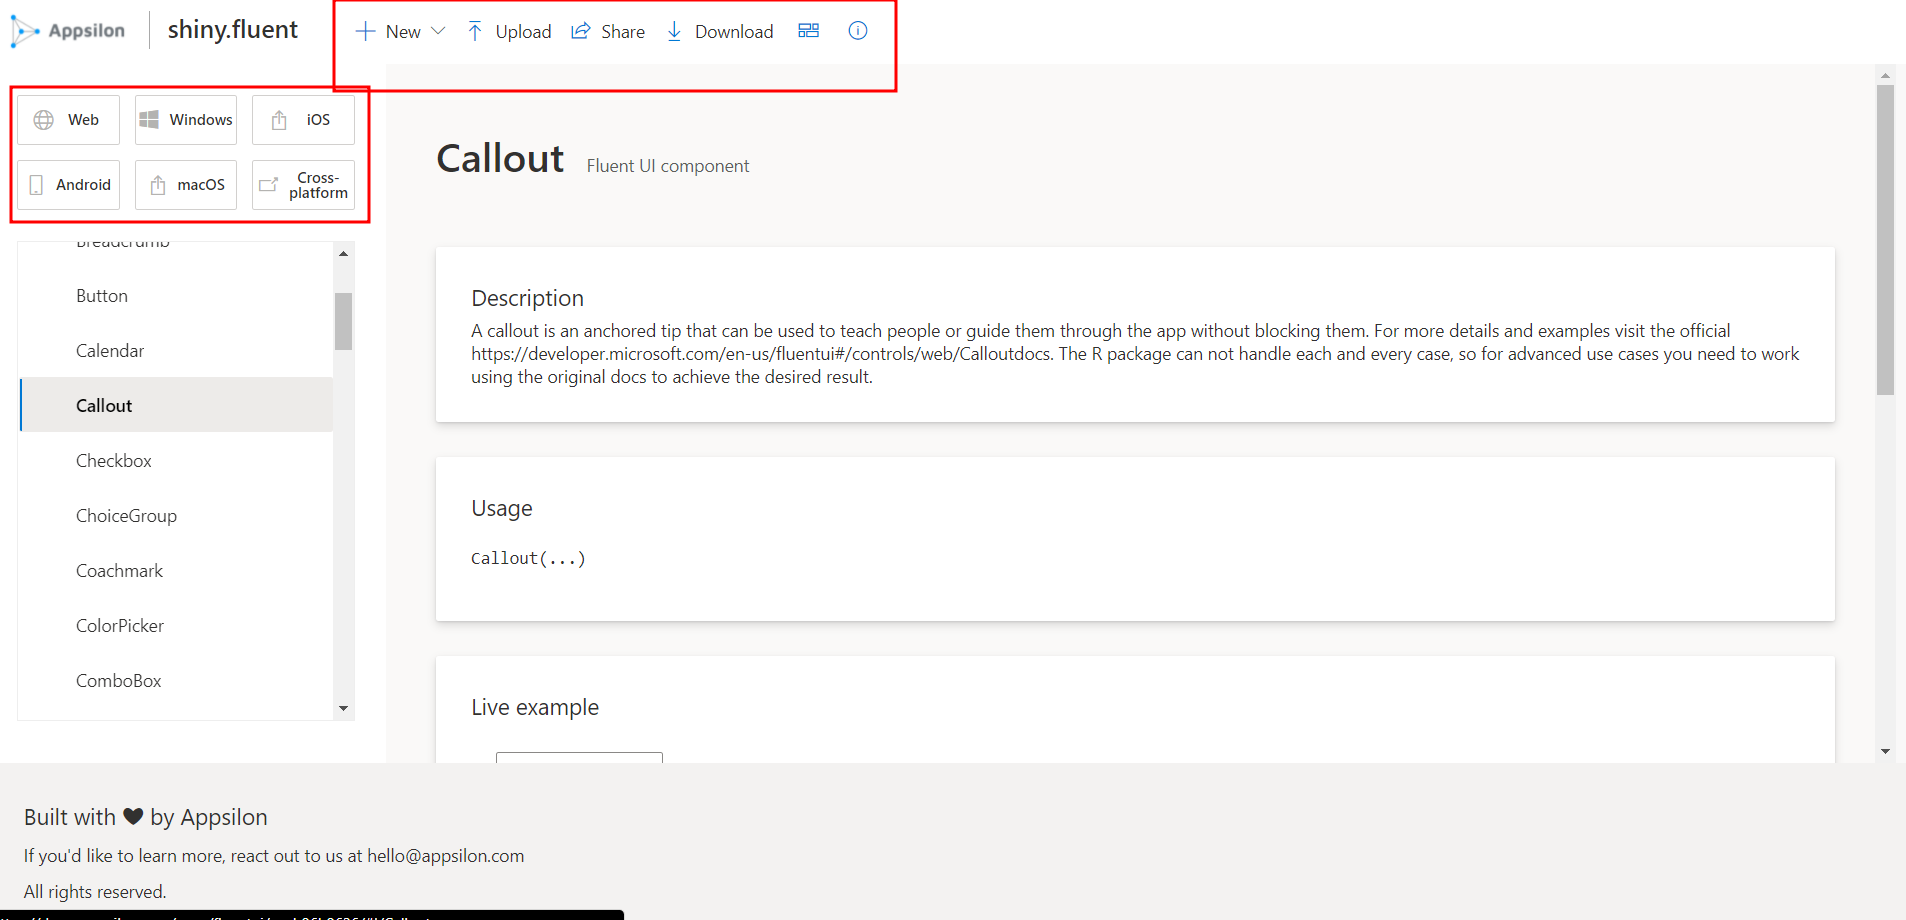This screenshot has height=920, width=1906.
Task: Switch to the Checkbox component
Action: [113, 460]
